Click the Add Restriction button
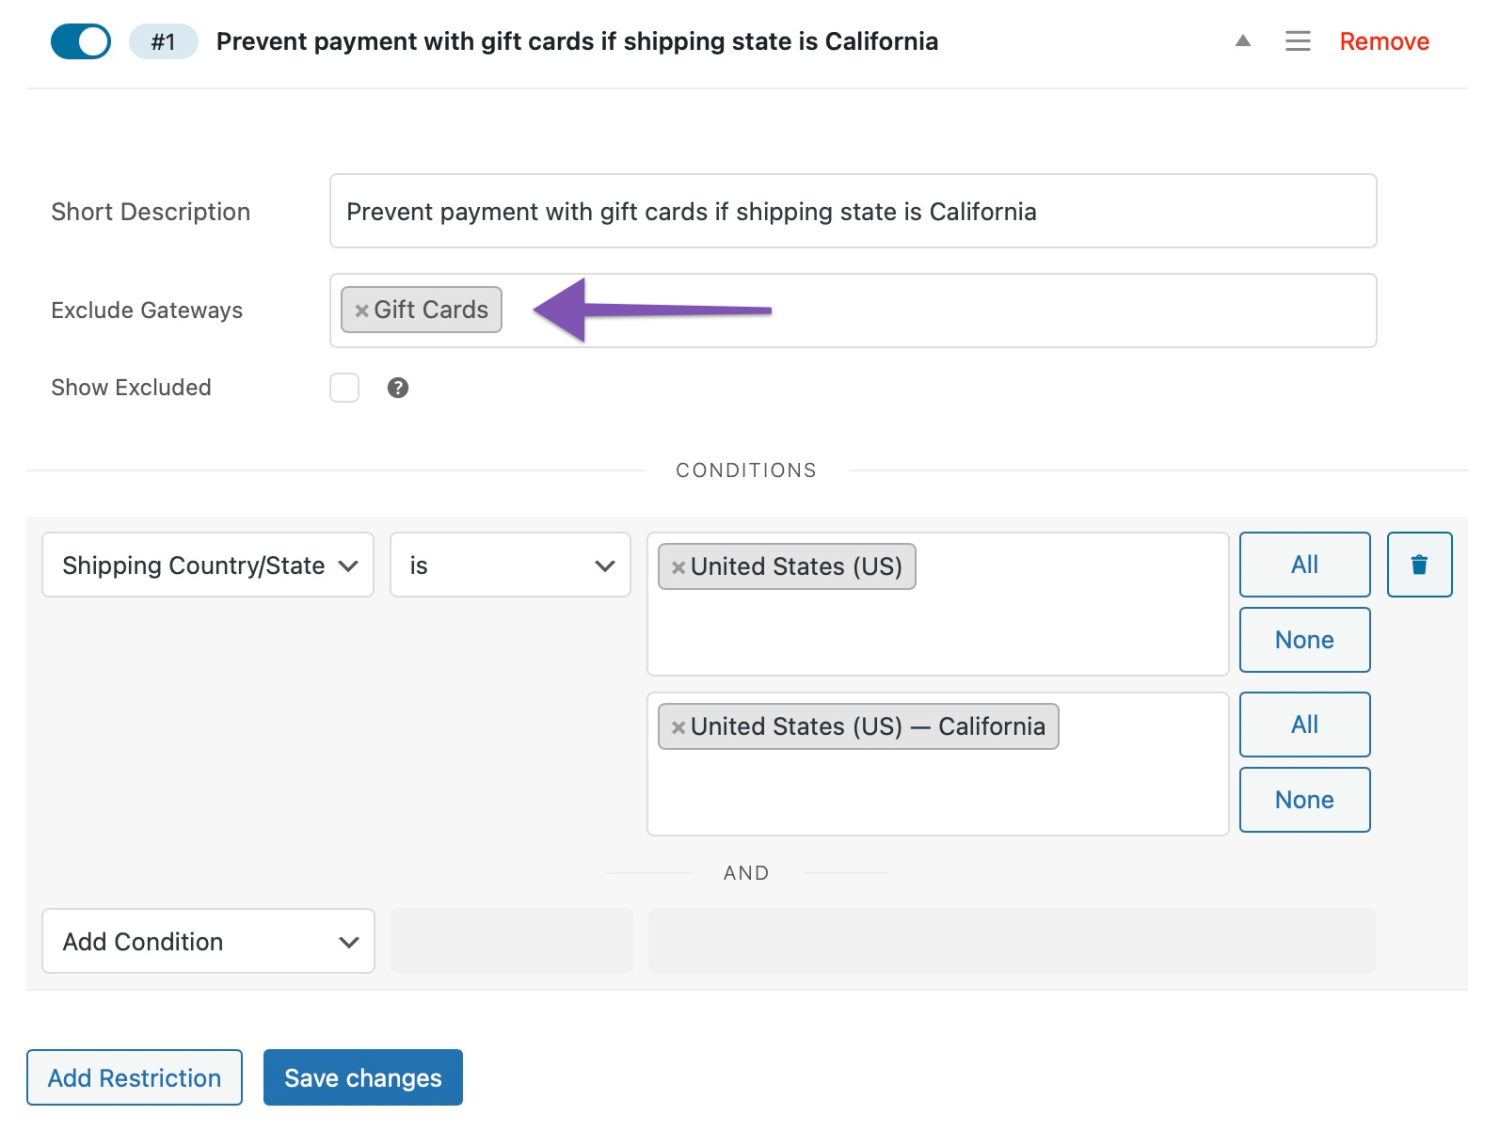 (134, 1077)
